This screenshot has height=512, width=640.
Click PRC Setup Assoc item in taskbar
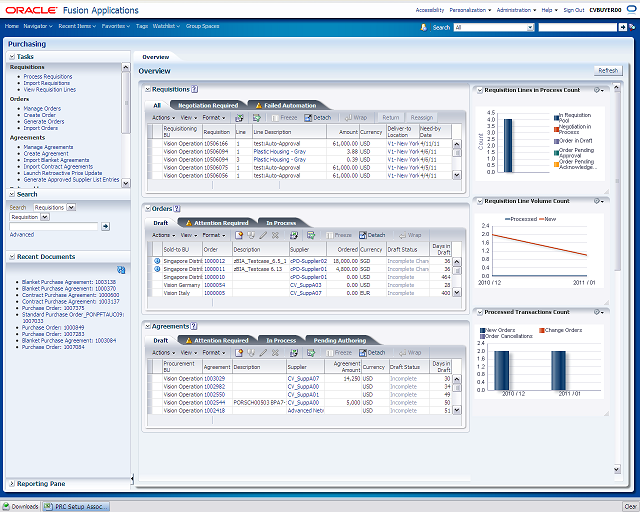click(x=76, y=507)
